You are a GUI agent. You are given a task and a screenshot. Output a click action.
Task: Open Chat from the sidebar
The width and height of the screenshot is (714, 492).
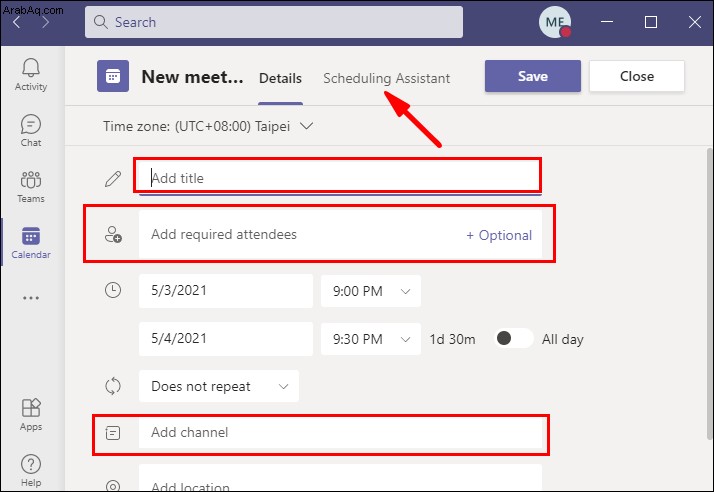pos(31,131)
